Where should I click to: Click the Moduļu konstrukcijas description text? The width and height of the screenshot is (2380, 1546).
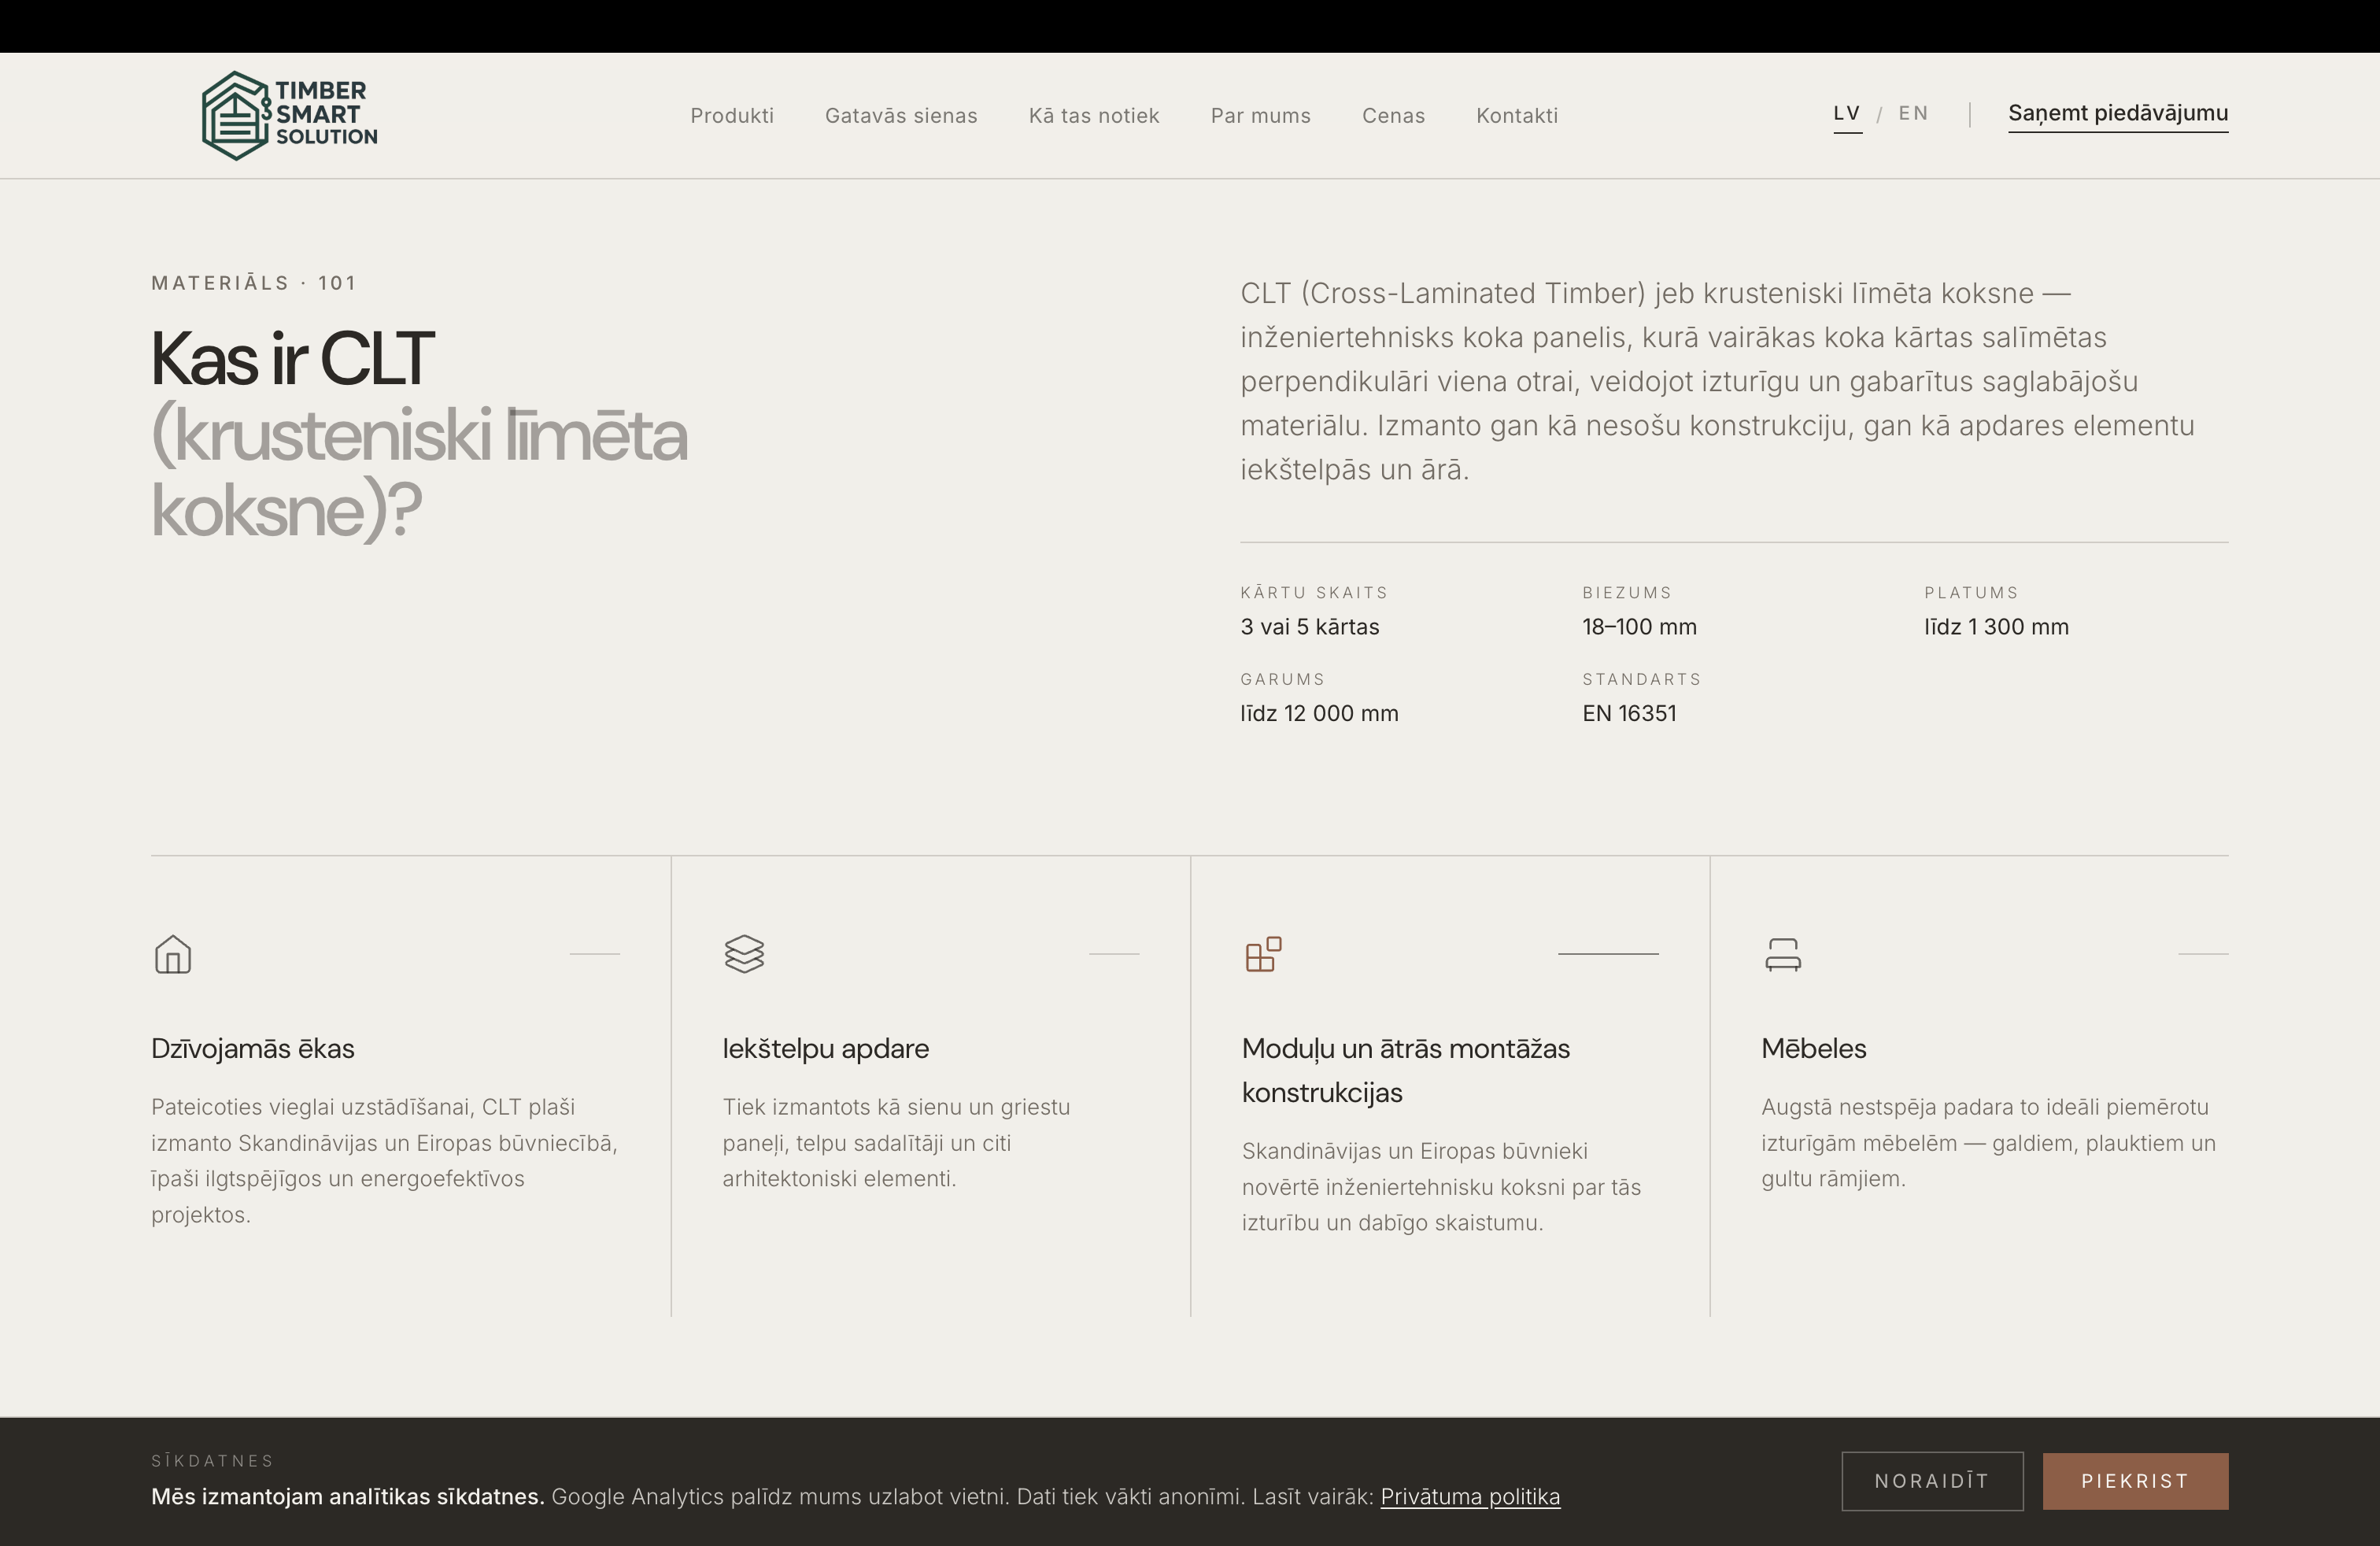pos(1441,1187)
